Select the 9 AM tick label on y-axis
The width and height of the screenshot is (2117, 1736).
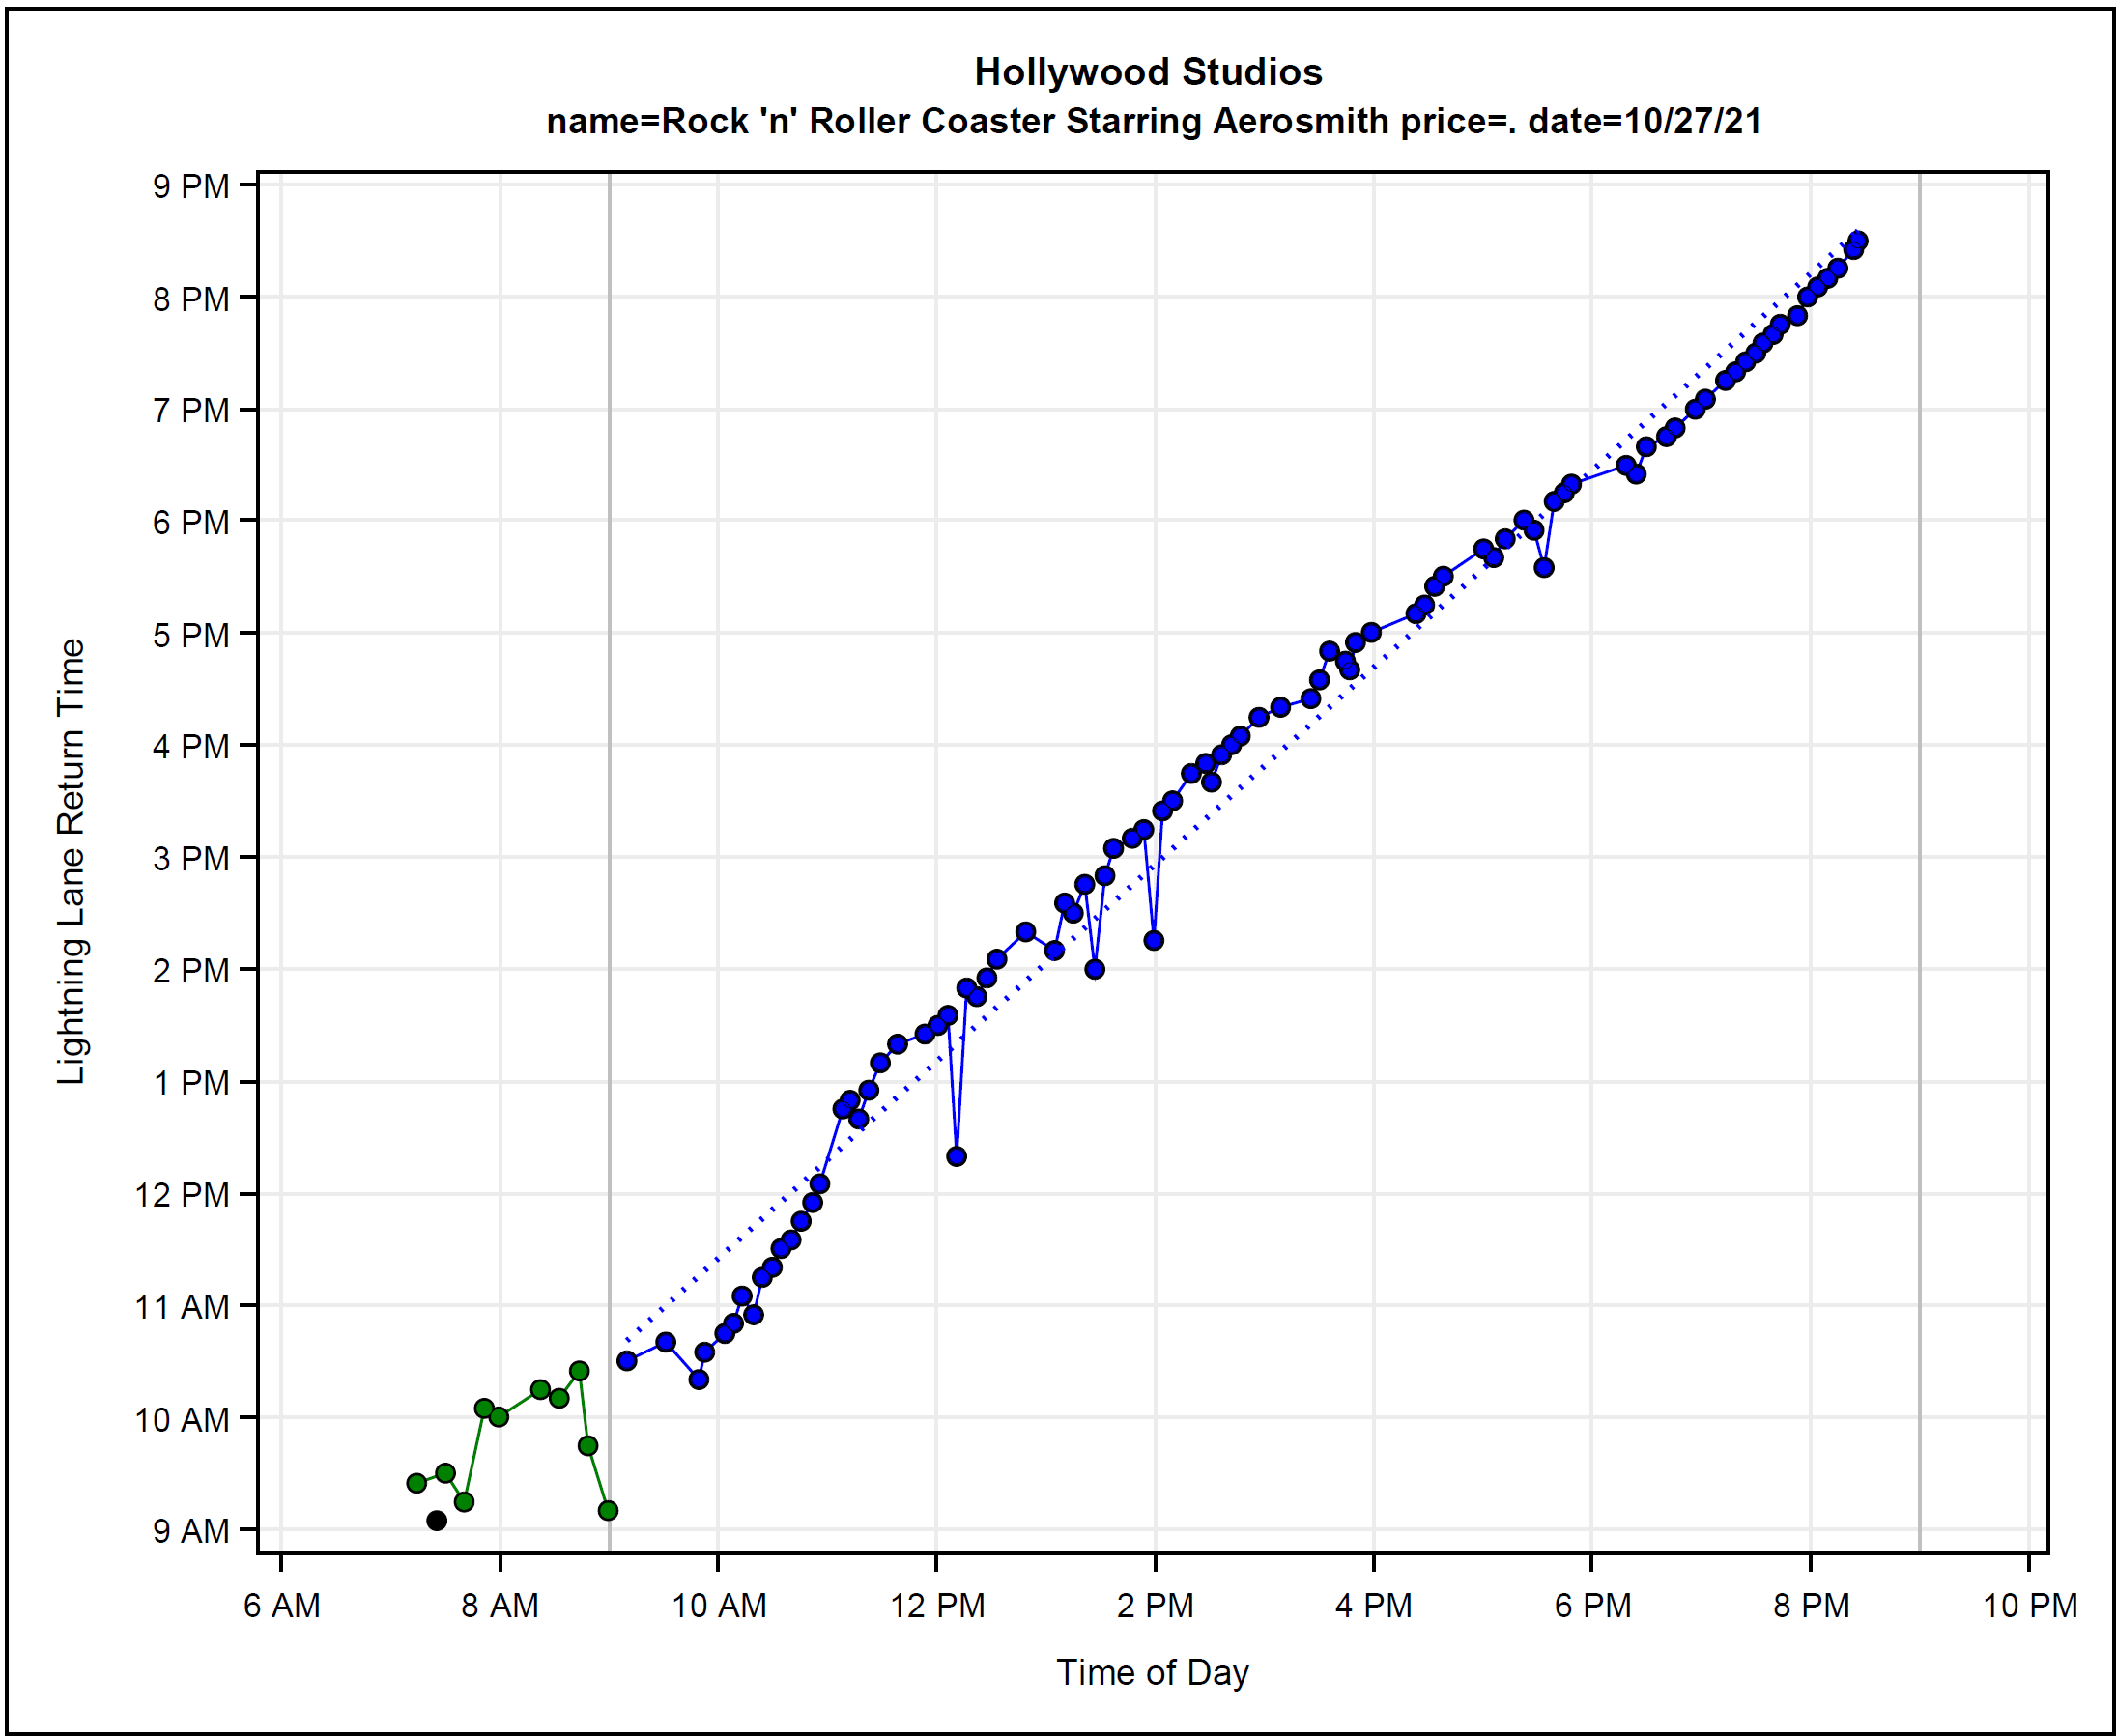(x=191, y=1531)
